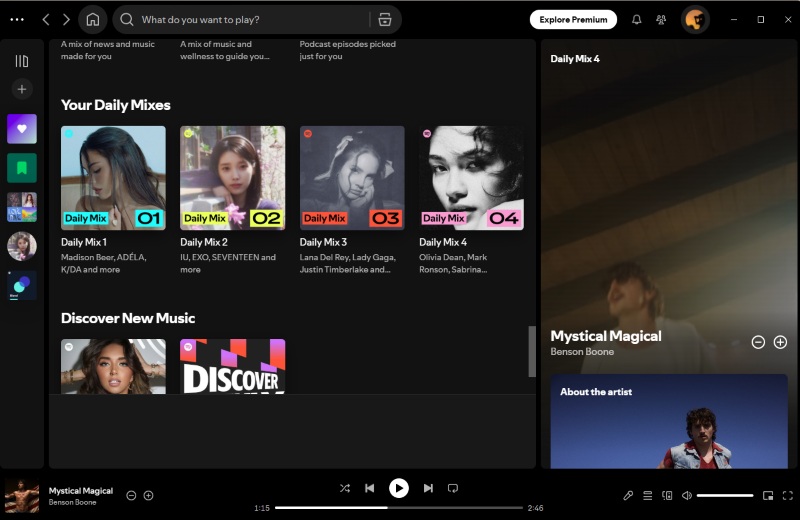Open Daily Mix 3 cover
This screenshot has width=800, height=520.
tap(352, 178)
